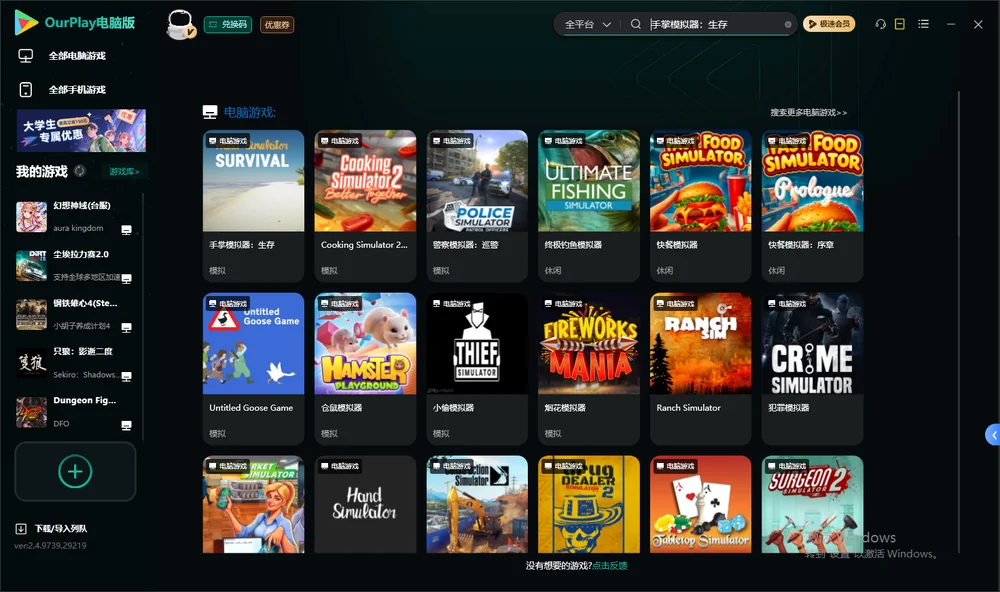The height and width of the screenshot is (592, 1000).
Task: Open the 极速会员 membership button
Action: click(829, 24)
